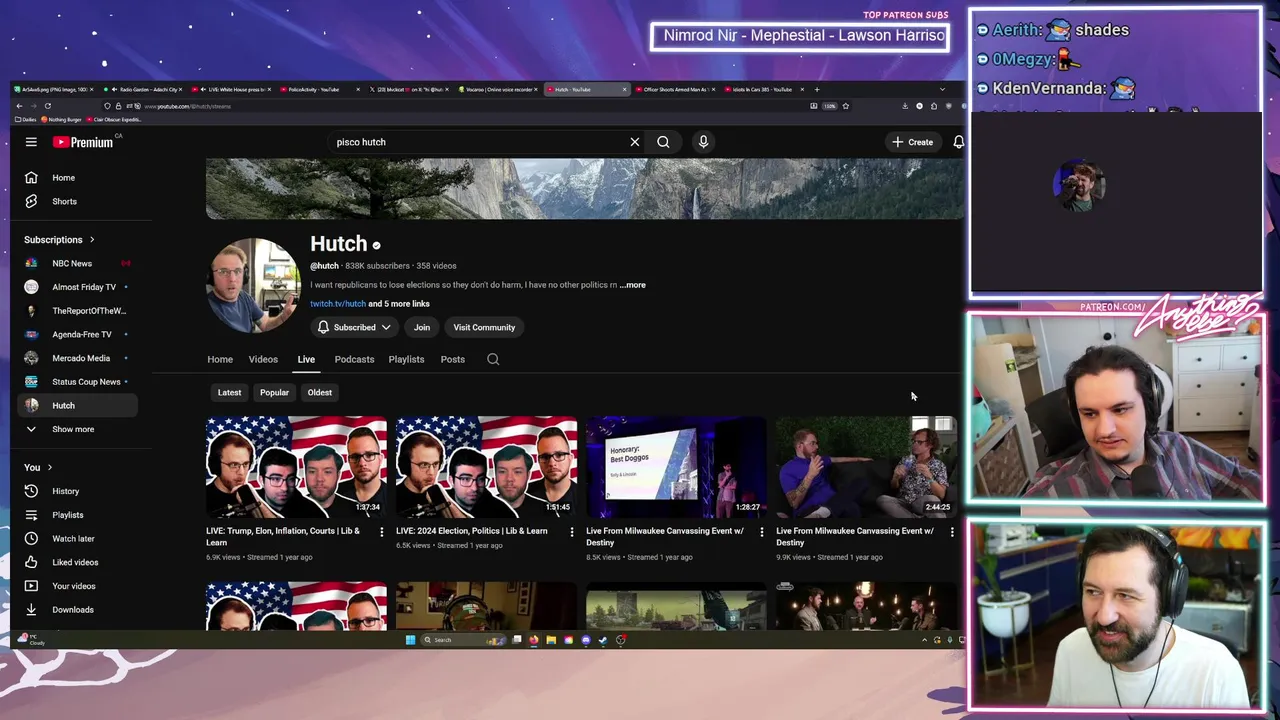List all browser tabs dropdown arrow

941,90
